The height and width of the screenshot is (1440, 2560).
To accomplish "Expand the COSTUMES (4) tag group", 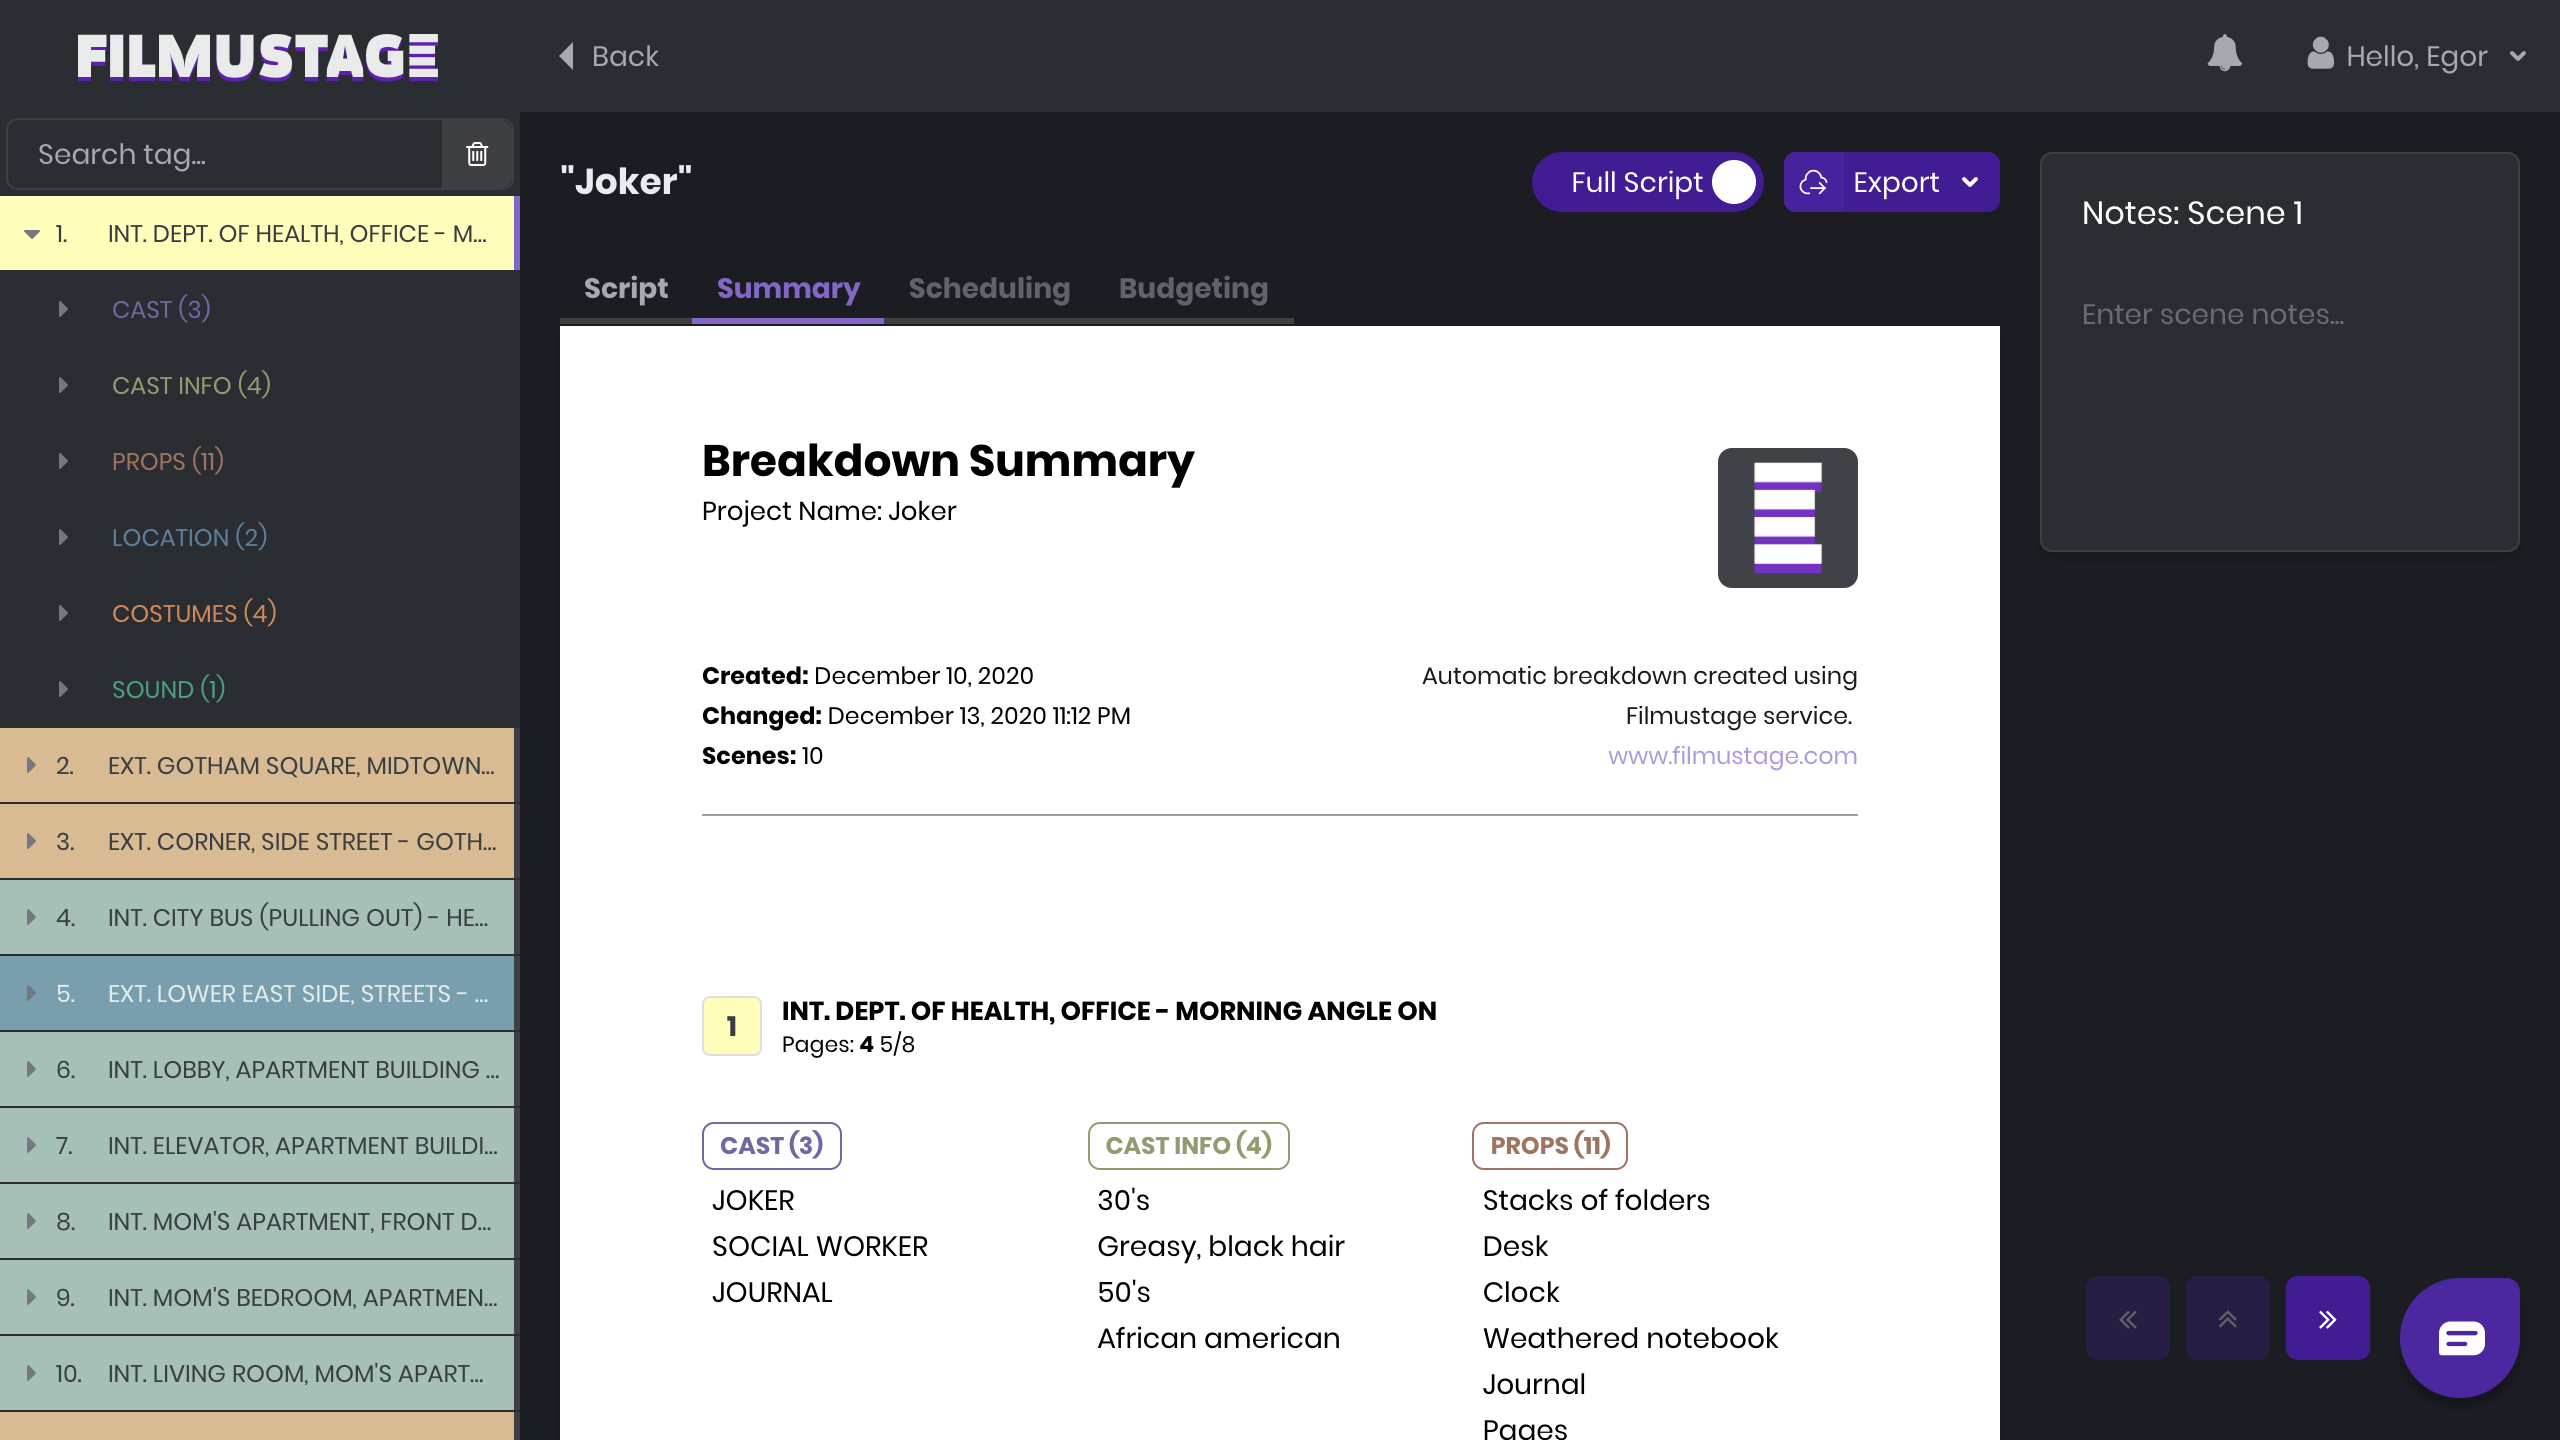I will pos(64,613).
